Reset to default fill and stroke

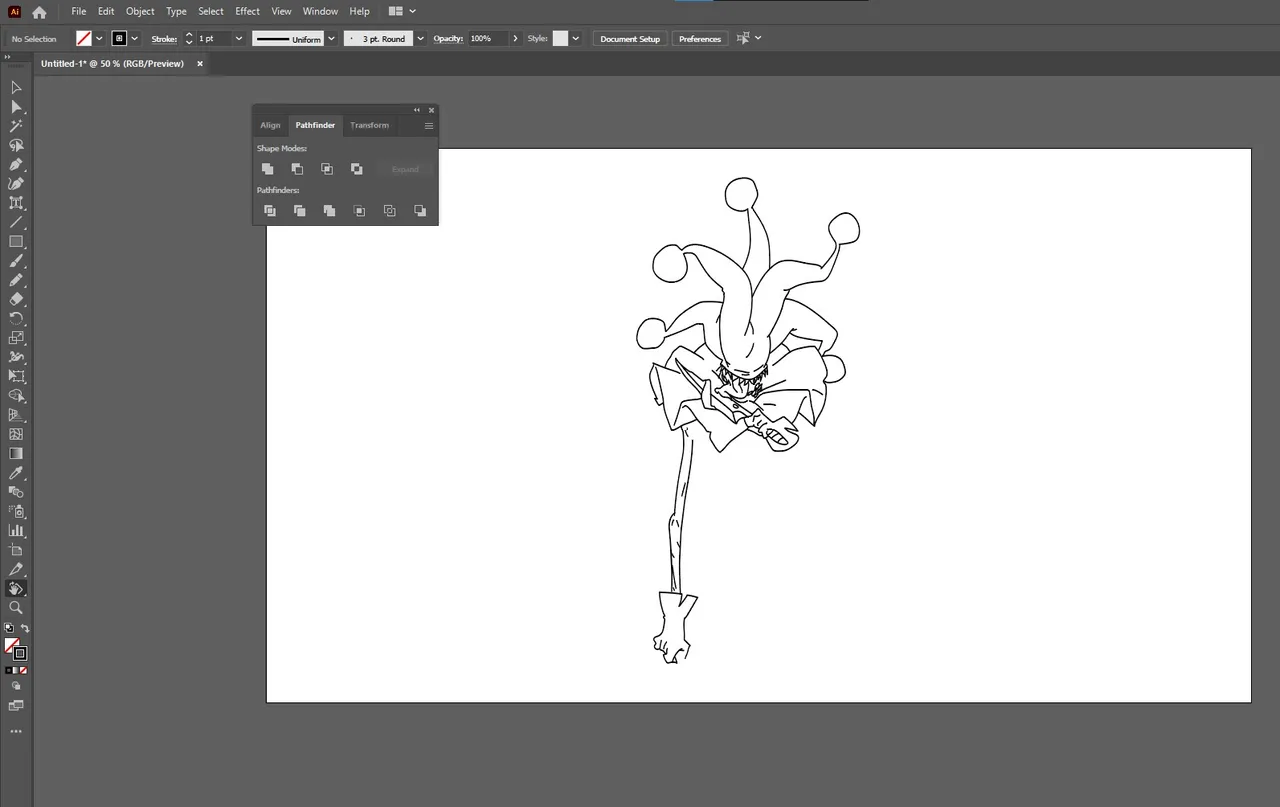tap(9, 628)
